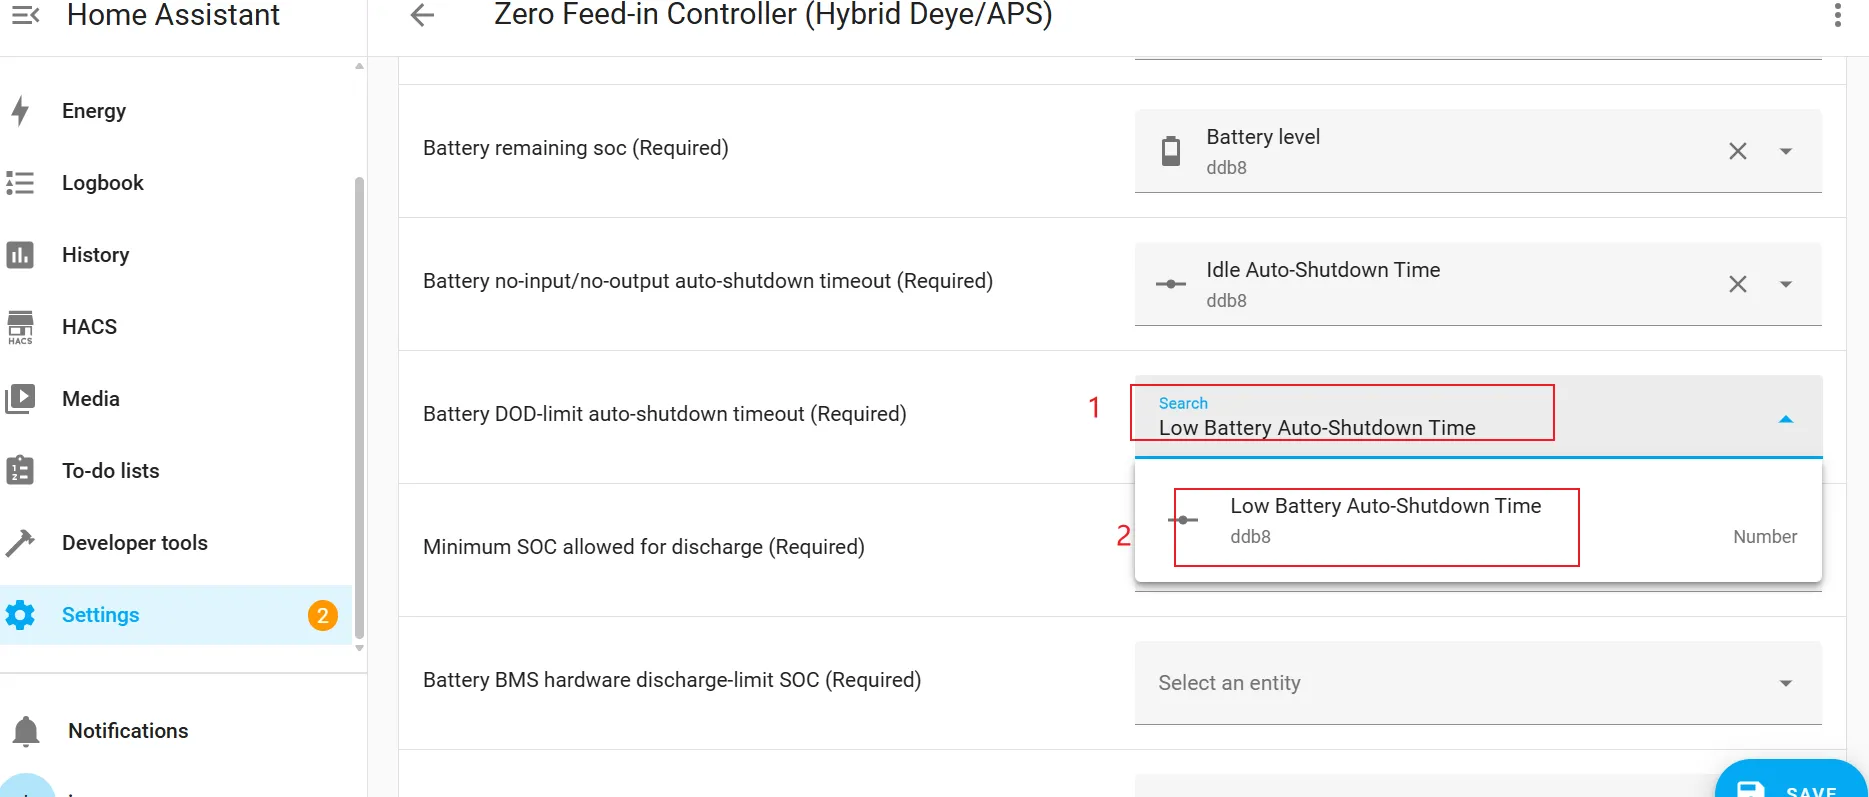
Task: Expand the Idle Auto-Shutdown Time entity dropdown
Action: (1786, 284)
